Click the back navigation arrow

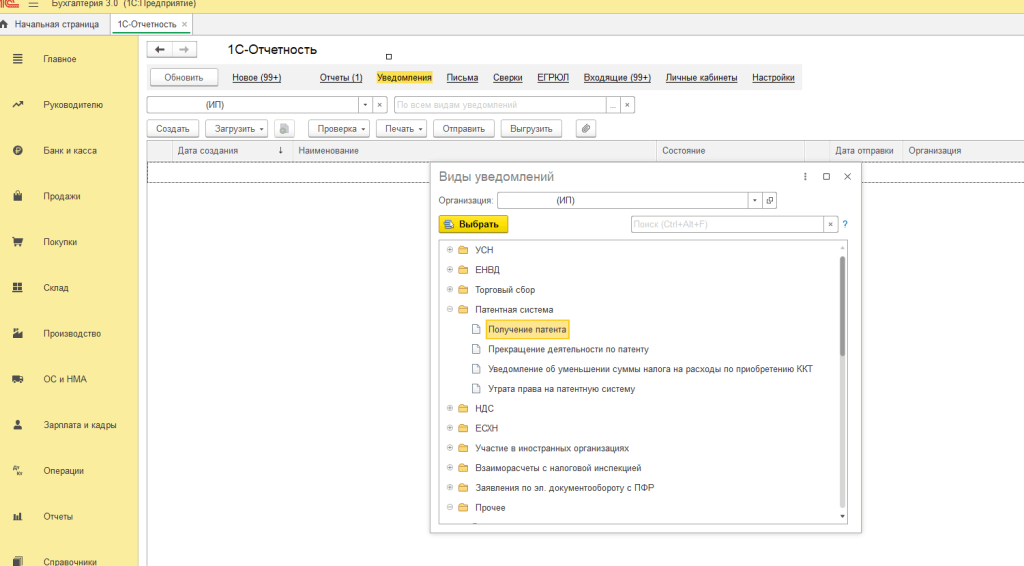(160, 49)
